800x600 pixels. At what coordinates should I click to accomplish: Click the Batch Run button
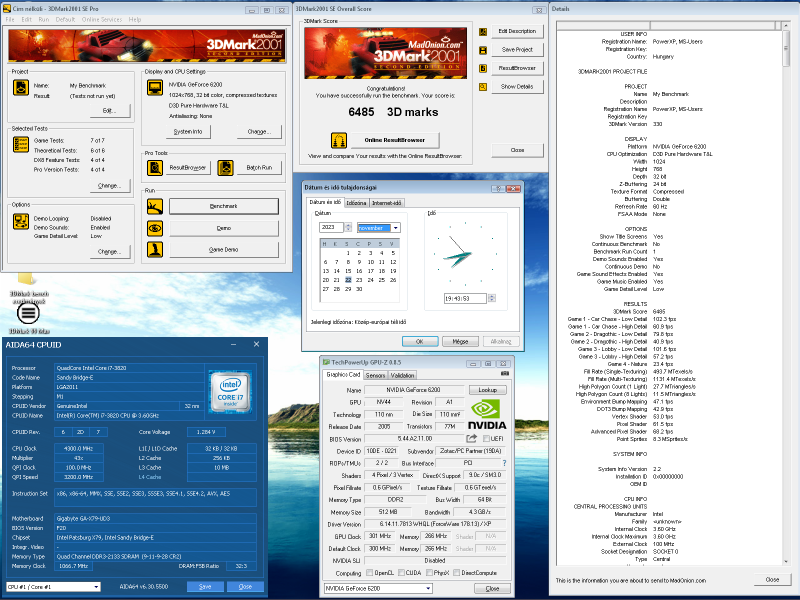(x=259, y=167)
